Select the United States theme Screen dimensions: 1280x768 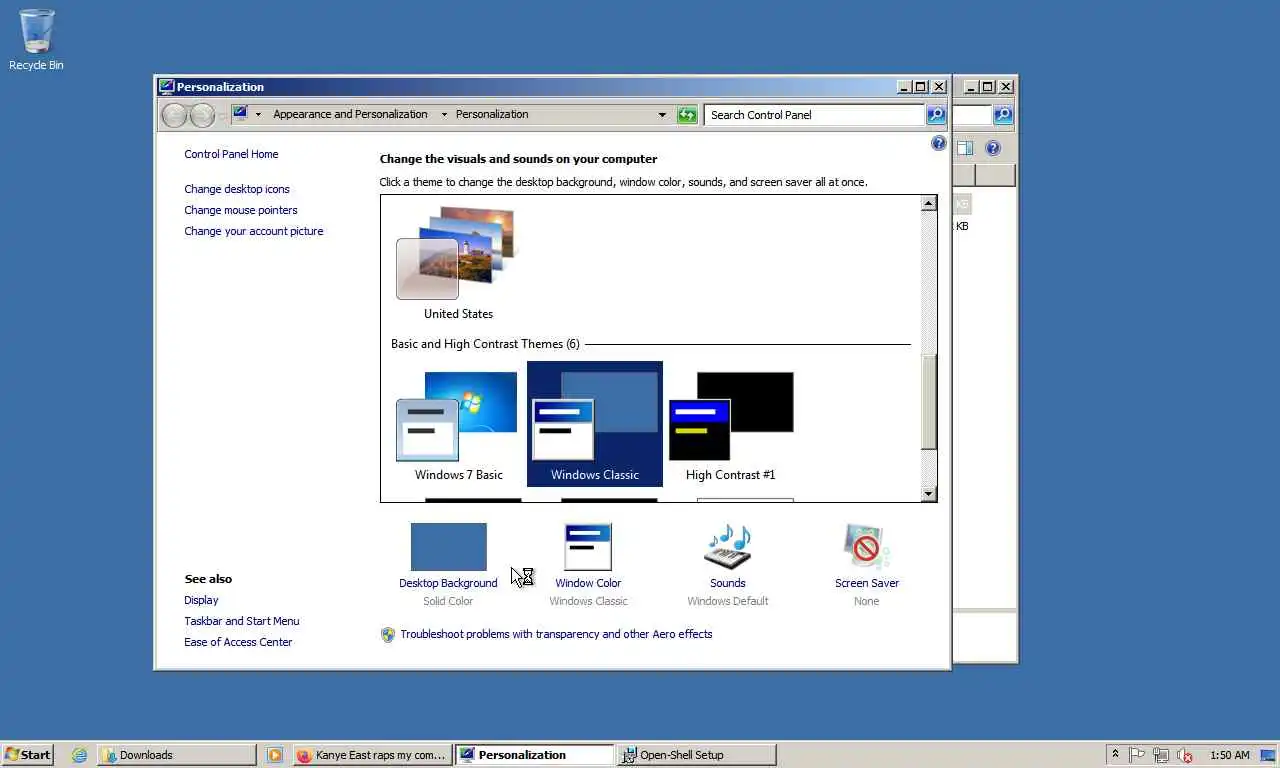click(458, 263)
